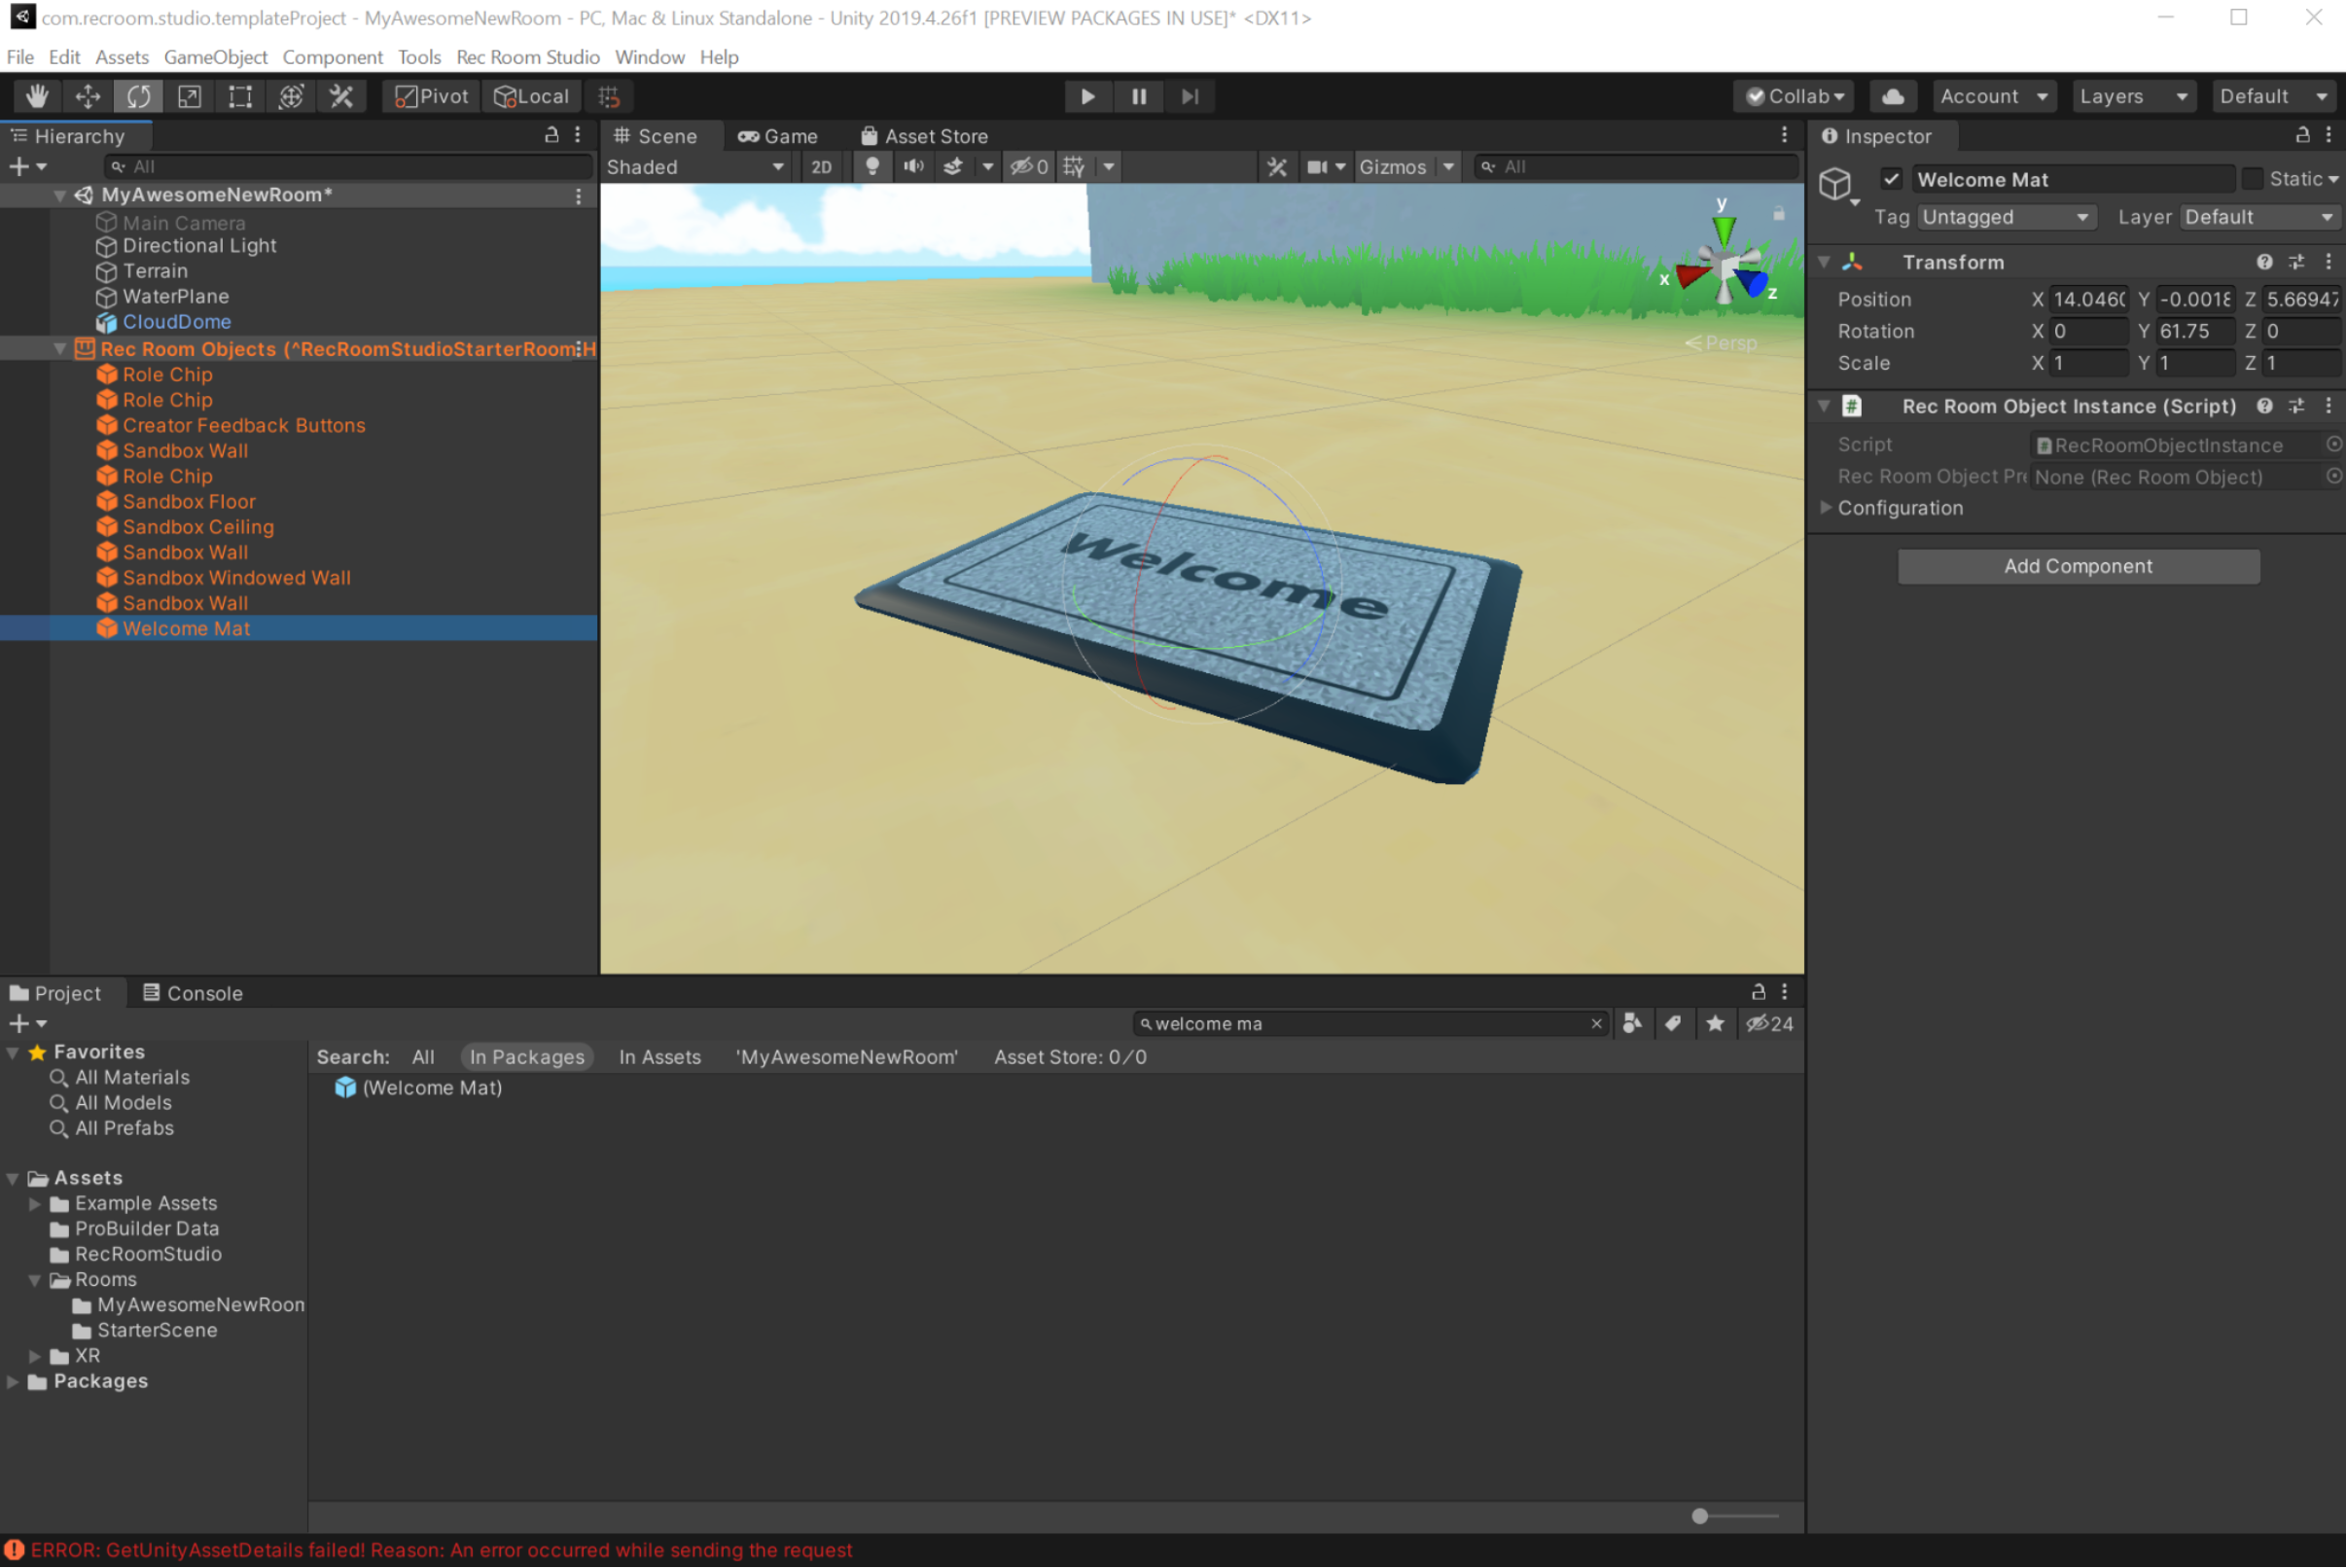The width and height of the screenshot is (2346, 1568).
Task: Toggle 2D scene view mode
Action: 821,166
